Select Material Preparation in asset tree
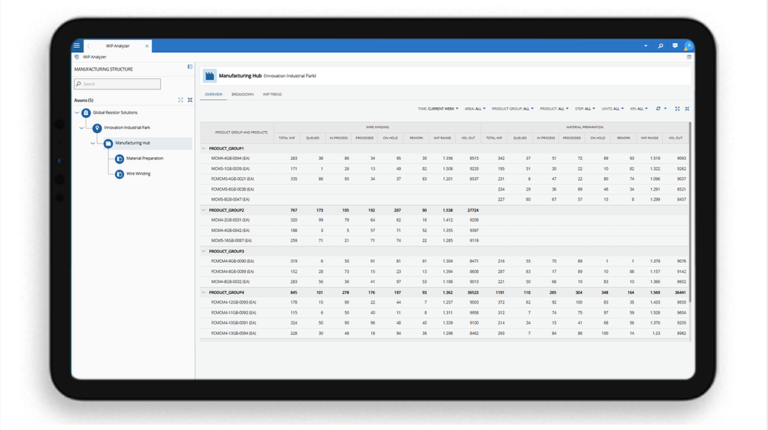Screen dimensions: 768x430 tap(144, 158)
